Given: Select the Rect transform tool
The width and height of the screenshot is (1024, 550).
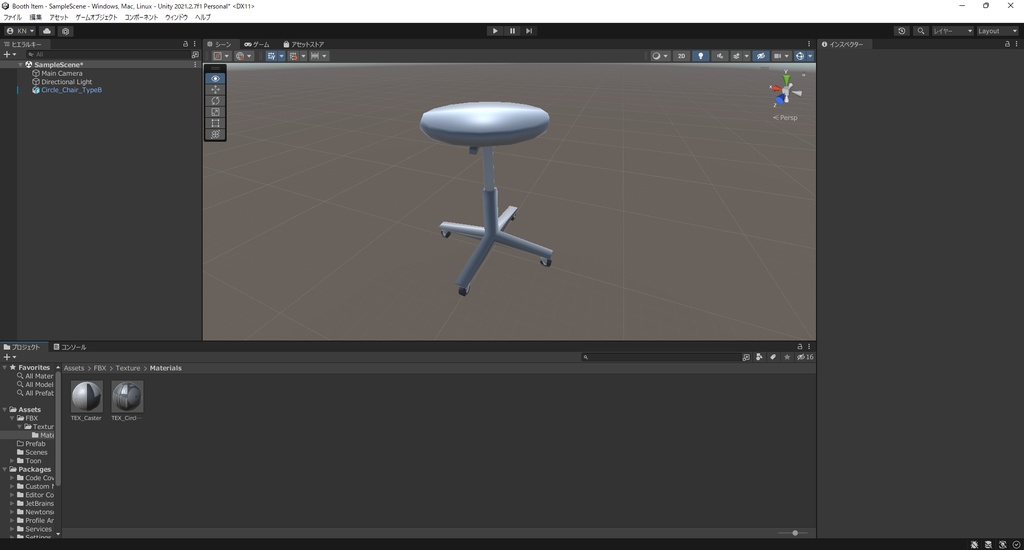Looking at the screenshot, I should tap(215, 123).
